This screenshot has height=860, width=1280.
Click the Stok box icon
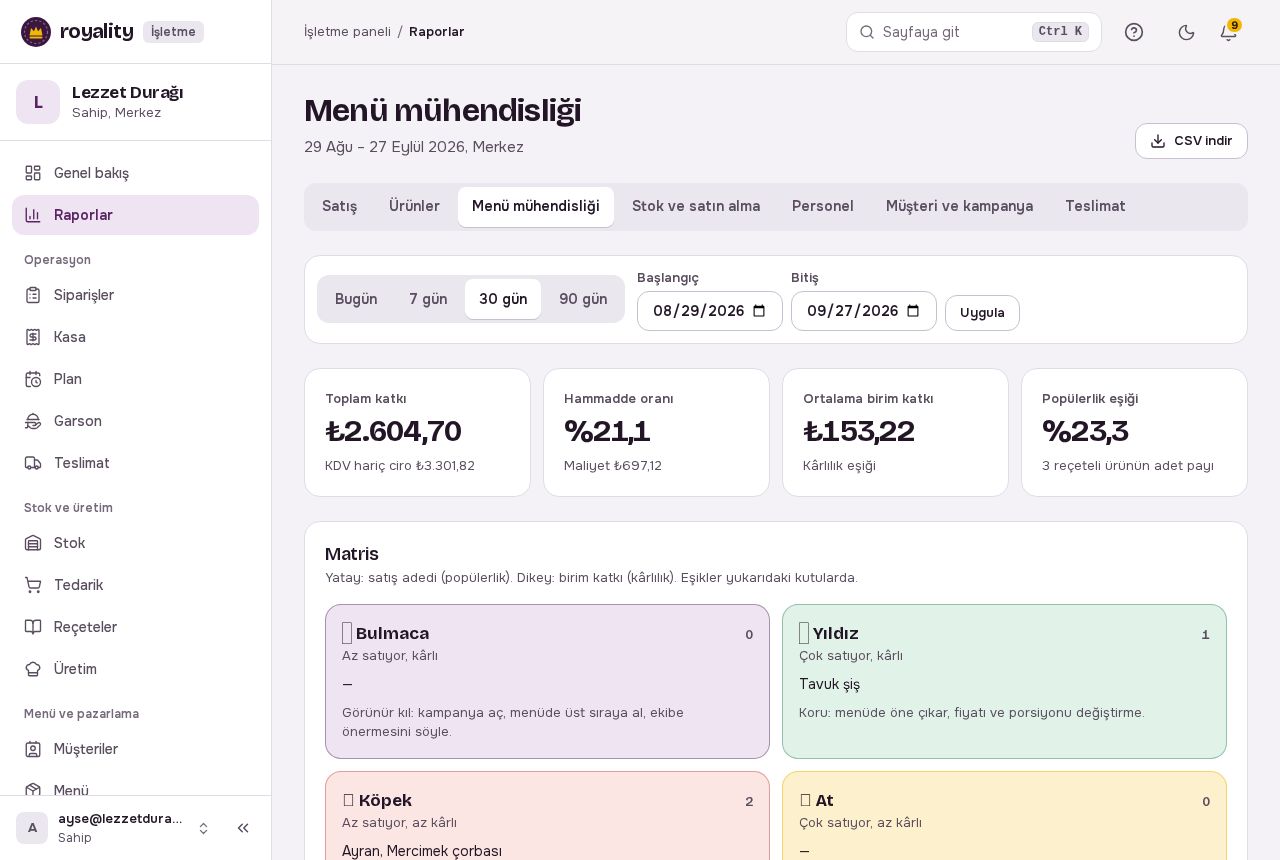click(x=33, y=543)
